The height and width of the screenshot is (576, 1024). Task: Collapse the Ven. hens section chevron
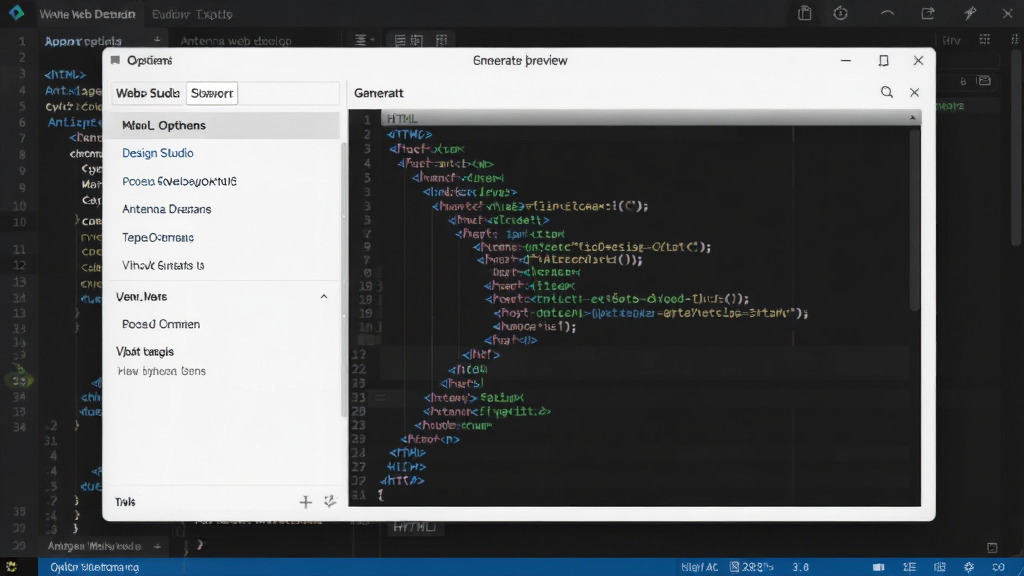324,296
